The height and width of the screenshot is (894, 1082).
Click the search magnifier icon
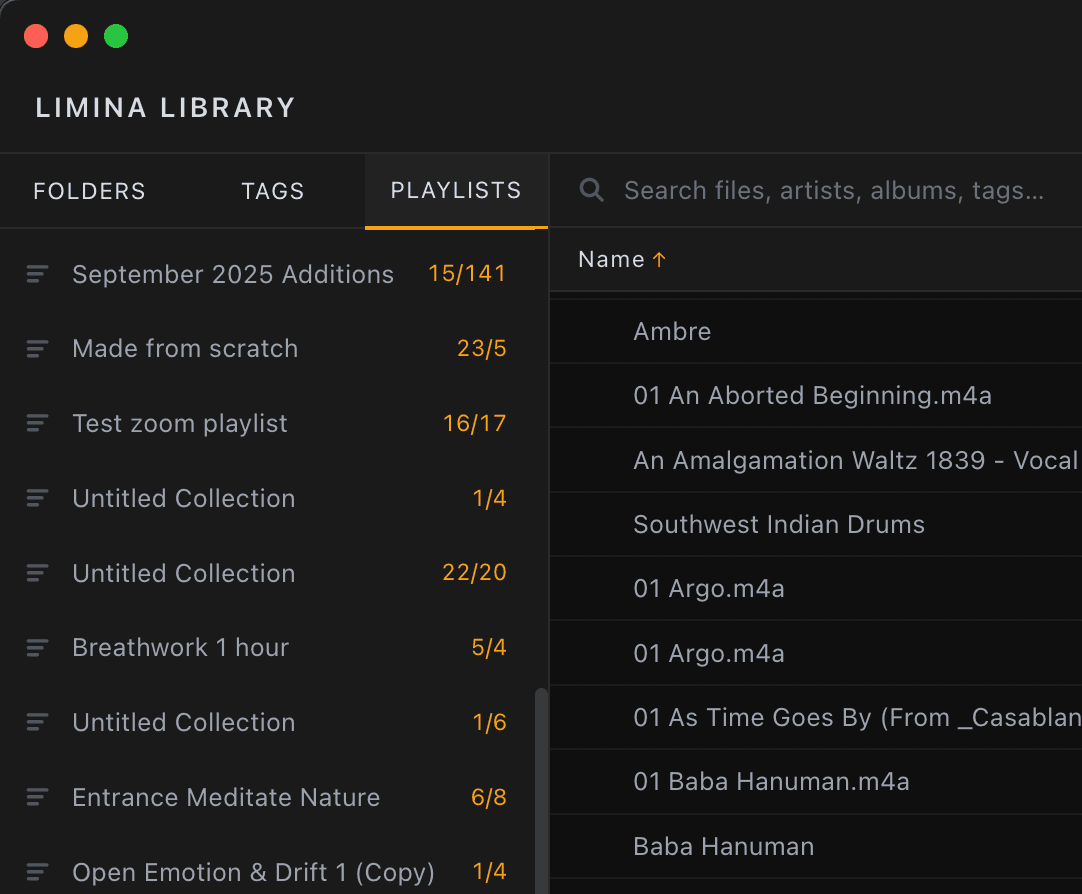point(591,190)
